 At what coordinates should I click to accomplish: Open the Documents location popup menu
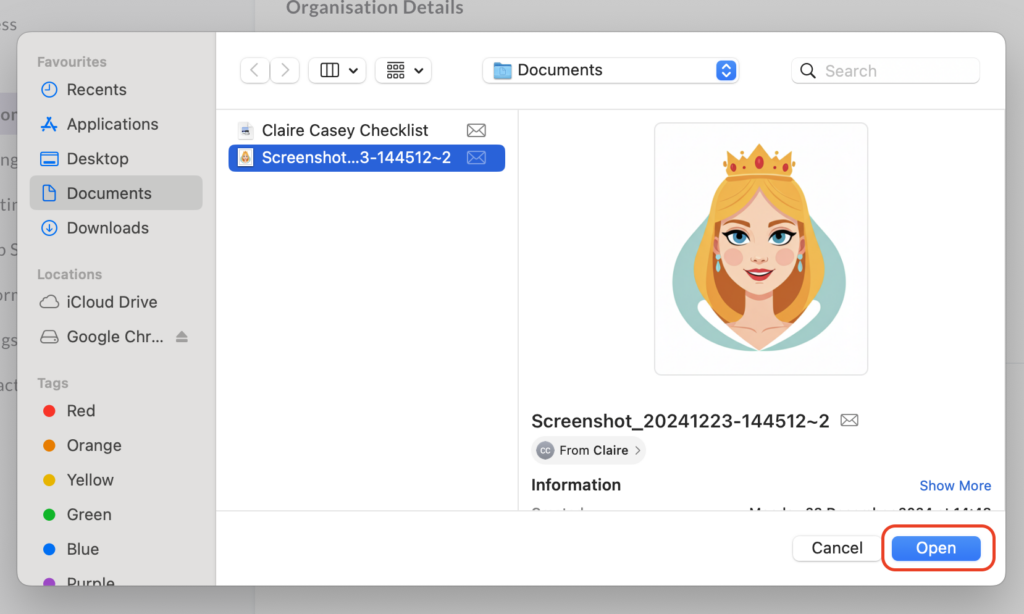pyautogui.click(x=610, y=70)
